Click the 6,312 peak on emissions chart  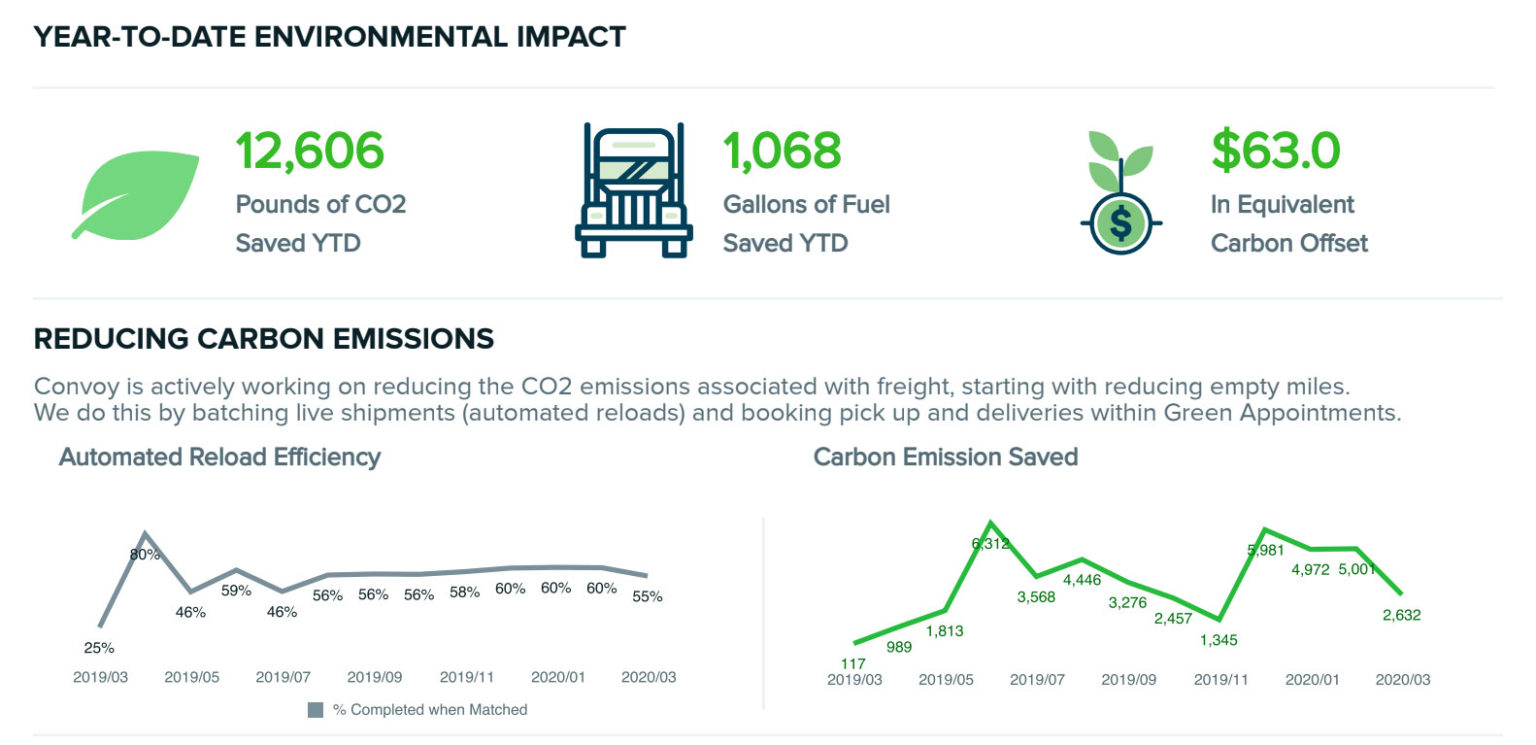pyautogui.click(x=990, y=543)
